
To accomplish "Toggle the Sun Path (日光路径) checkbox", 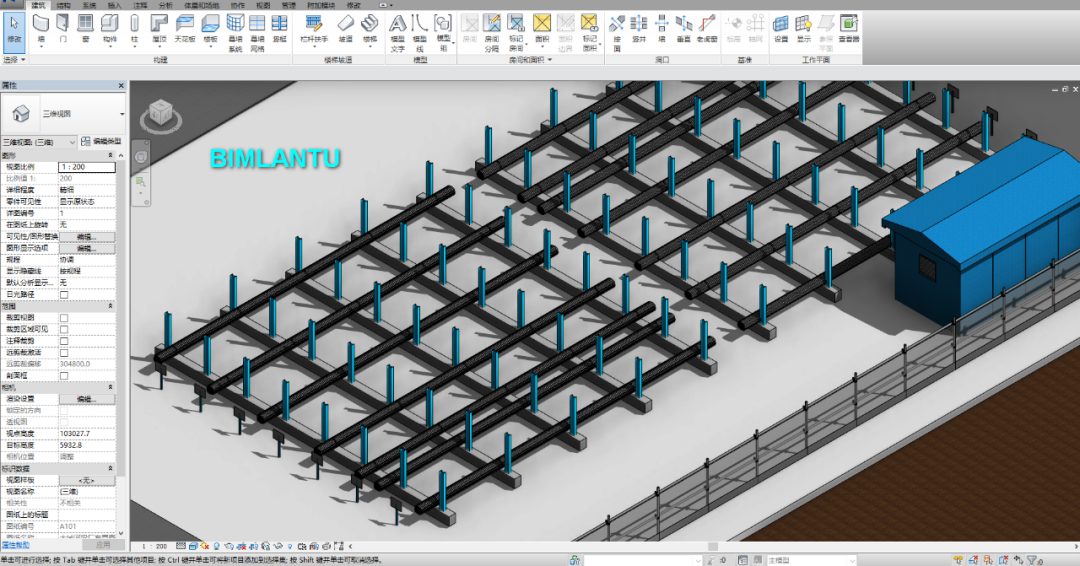I will (64, 295).
